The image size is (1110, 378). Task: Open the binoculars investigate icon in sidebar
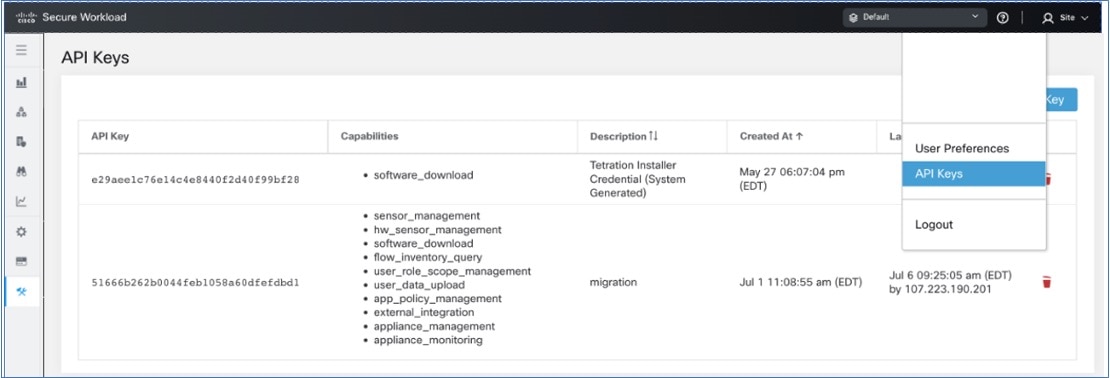21,171
